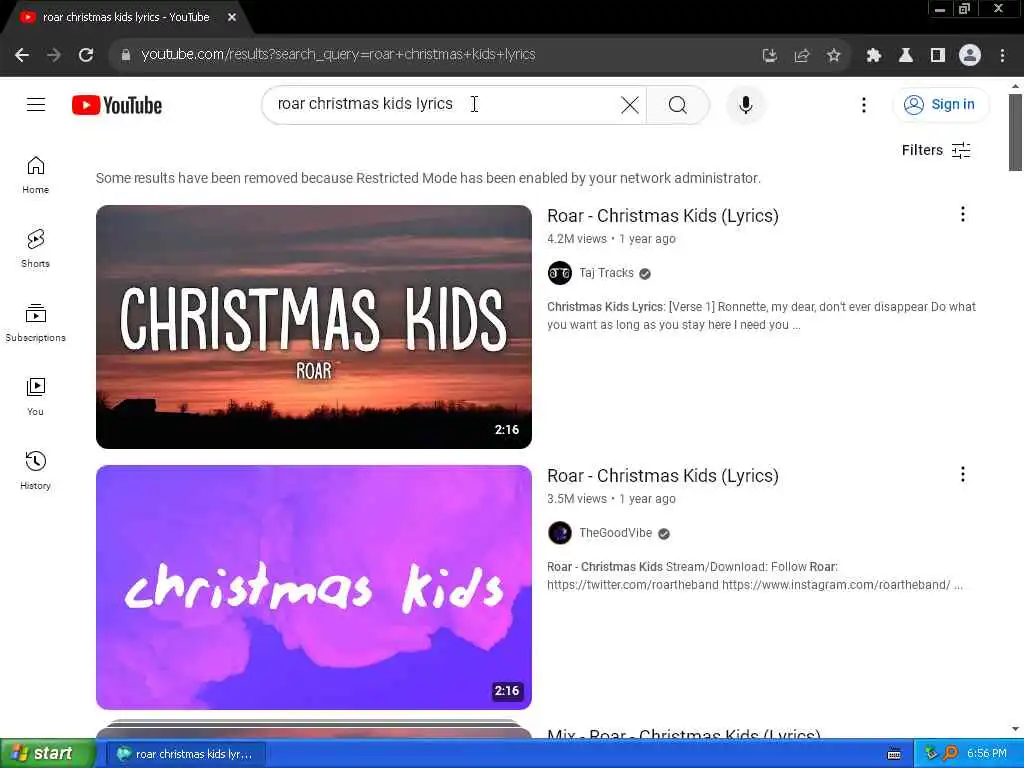Click the scrollbar down arrow

click(x=1015, y=729)
